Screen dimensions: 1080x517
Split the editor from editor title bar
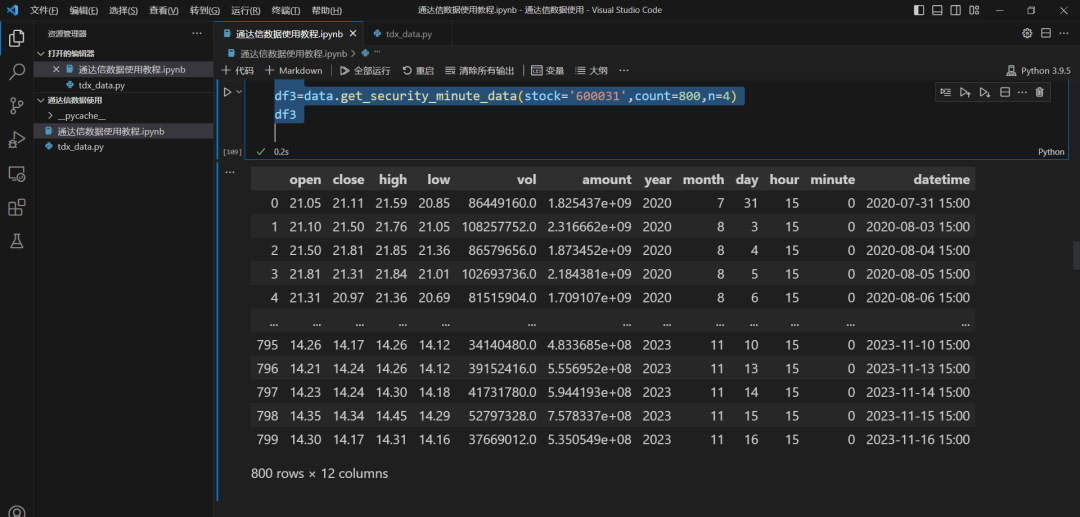tap(1046, 33)
